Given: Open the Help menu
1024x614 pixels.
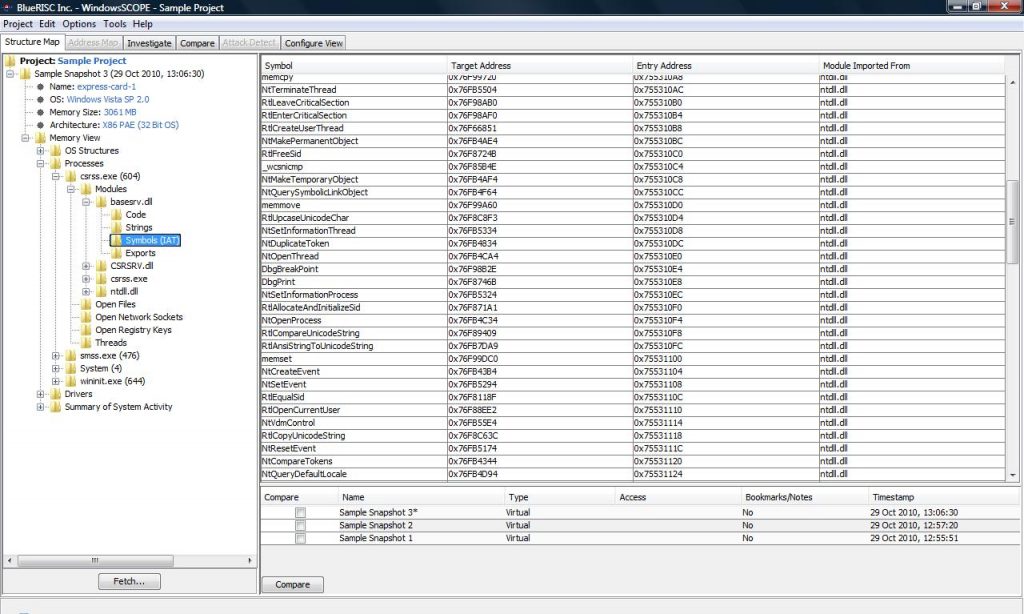Looking at the screenshot, I should 142,24.
